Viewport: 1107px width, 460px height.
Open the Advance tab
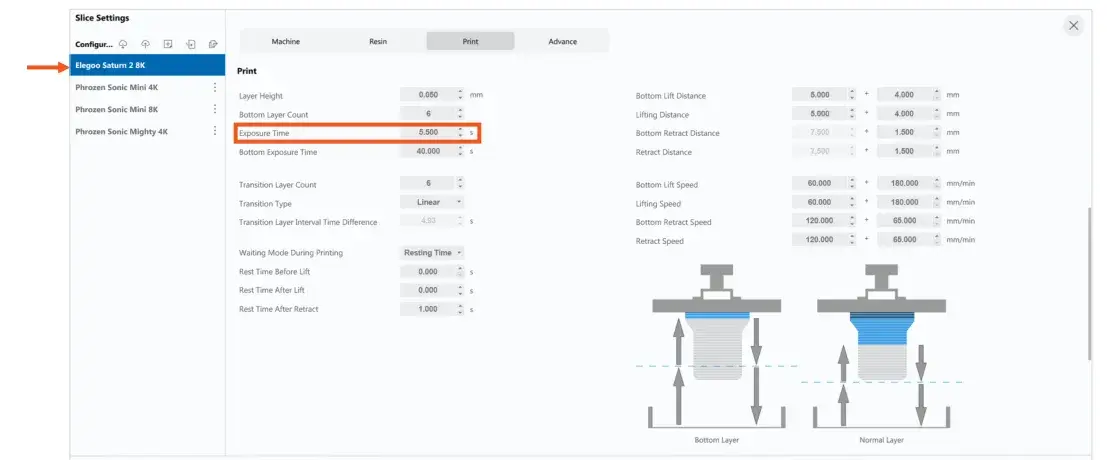562,41
